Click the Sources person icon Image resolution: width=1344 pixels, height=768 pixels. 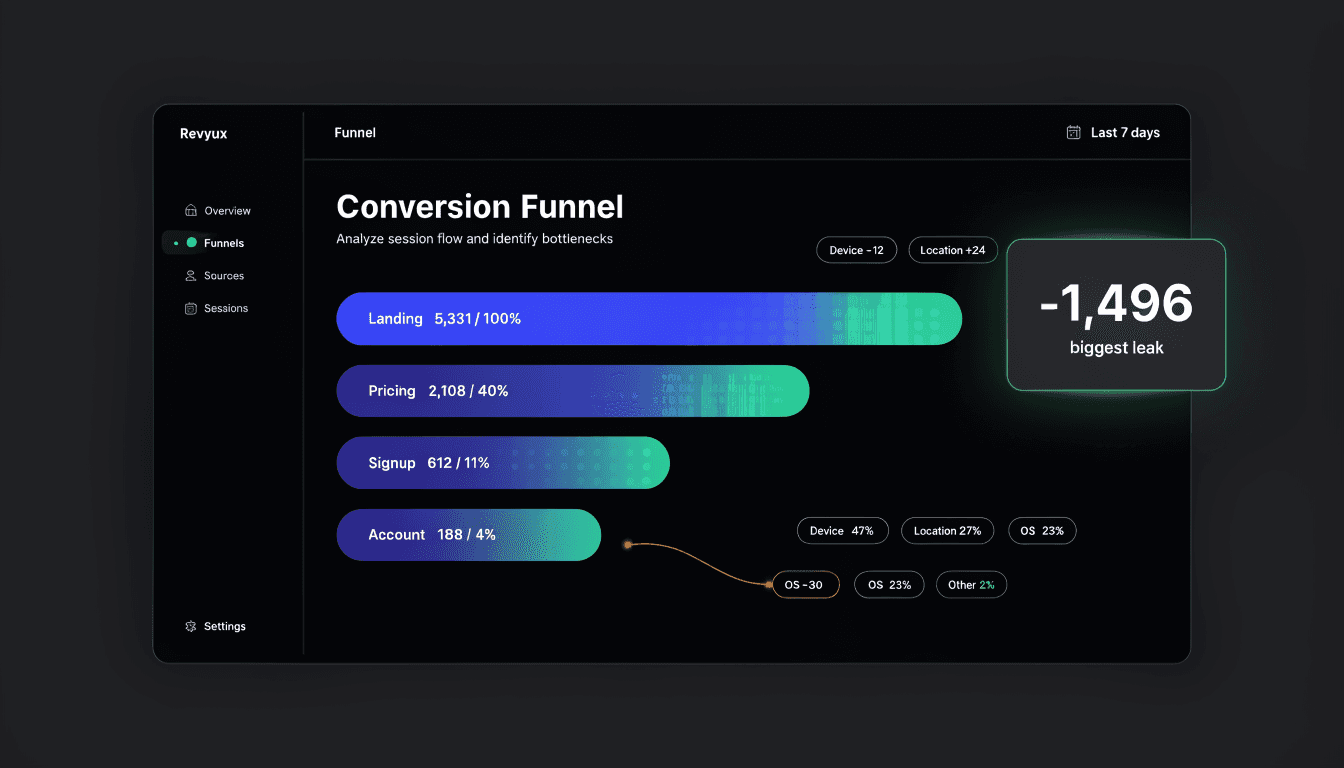click(190, 276)
